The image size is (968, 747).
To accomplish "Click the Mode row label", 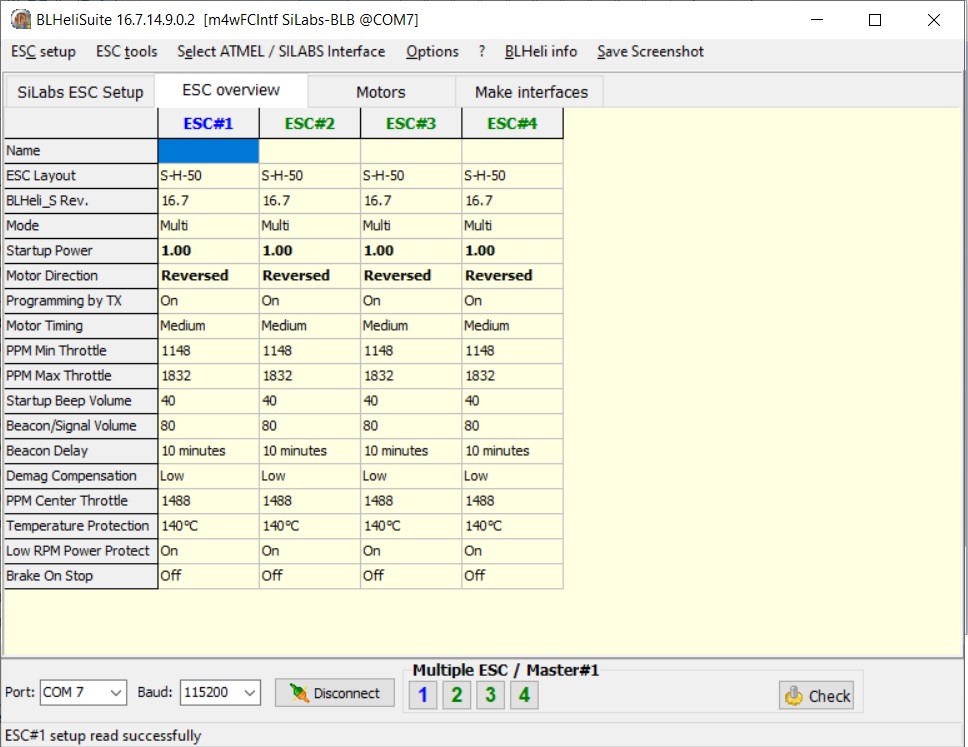I will click(81, 226).
